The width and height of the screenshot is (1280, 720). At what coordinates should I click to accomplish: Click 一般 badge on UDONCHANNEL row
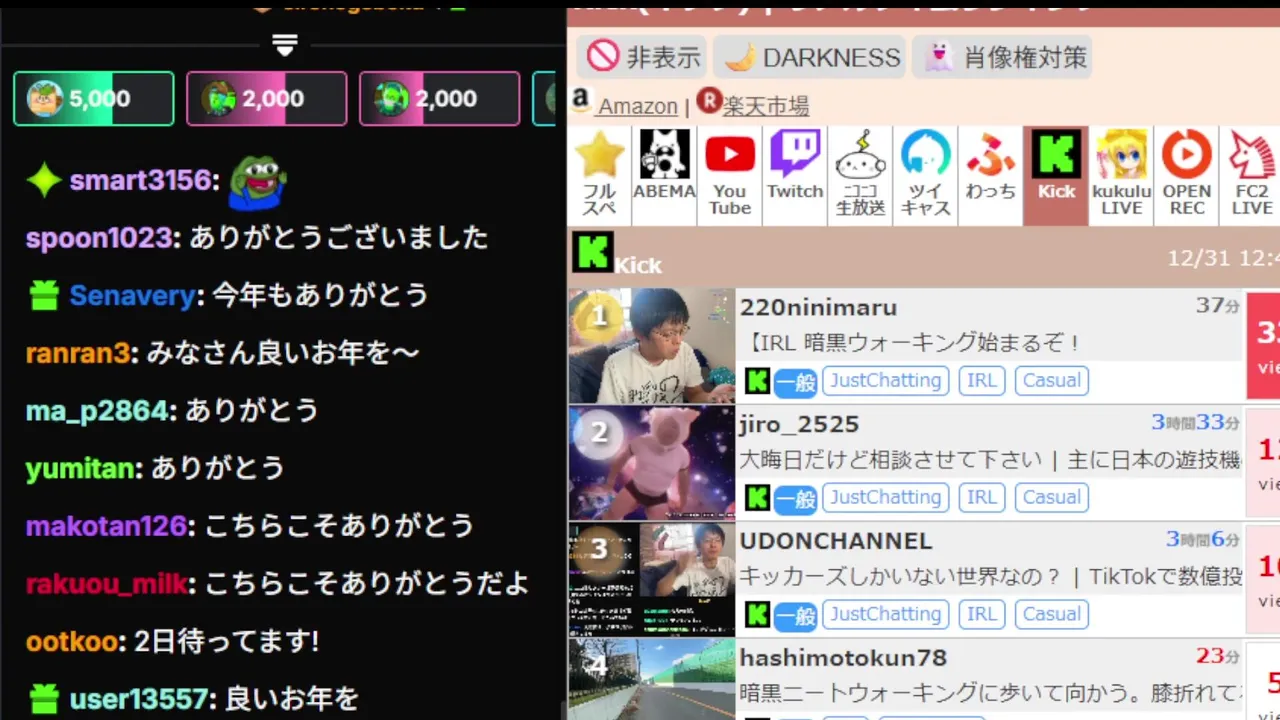[x=796, y=616]
